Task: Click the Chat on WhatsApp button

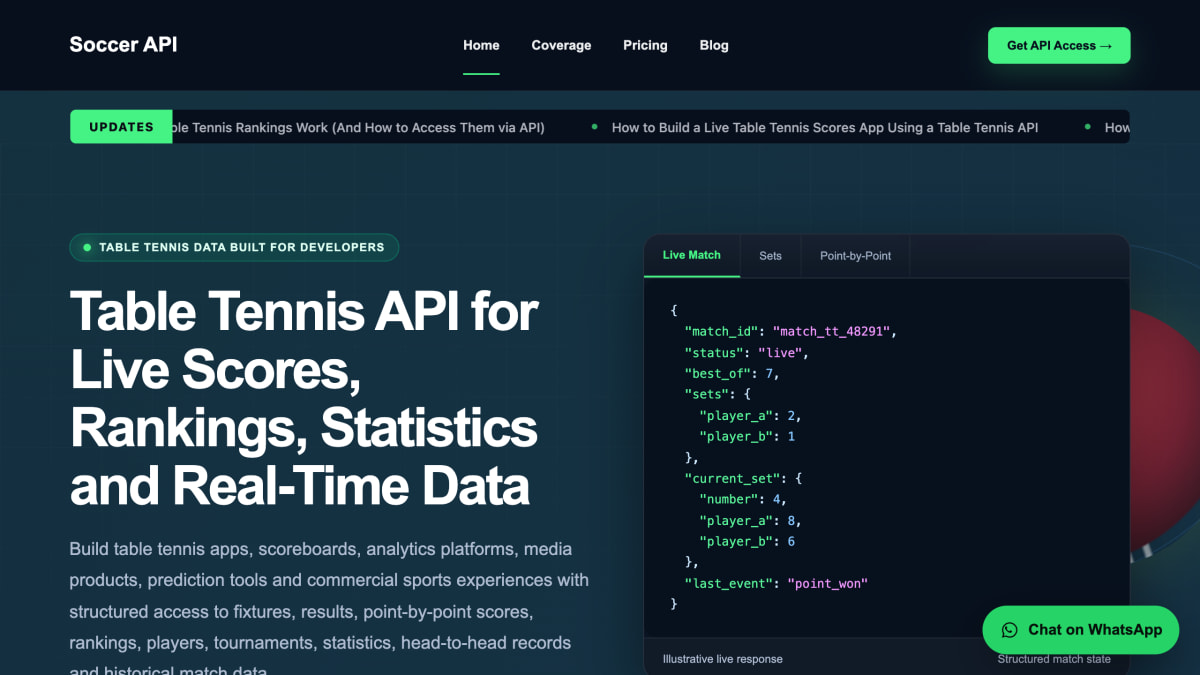Action: click(1081, 630)
